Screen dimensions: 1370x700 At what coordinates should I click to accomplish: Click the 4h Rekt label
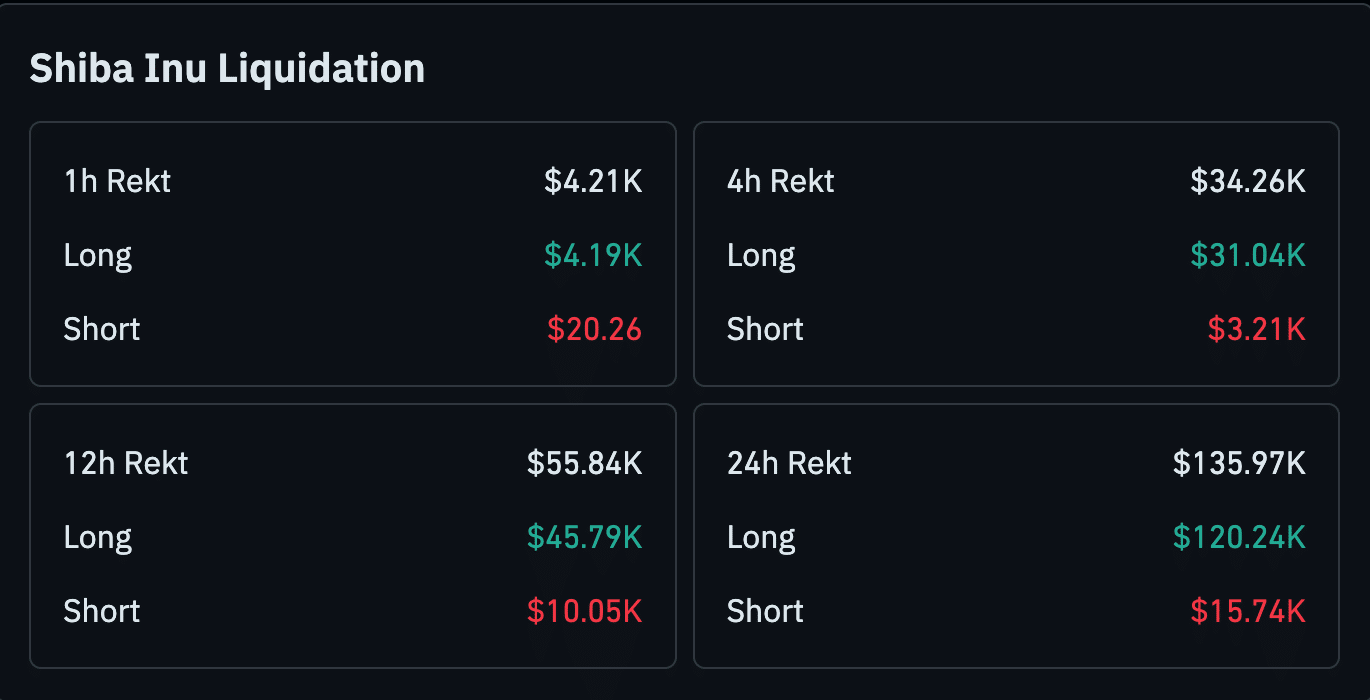(780, 181)
